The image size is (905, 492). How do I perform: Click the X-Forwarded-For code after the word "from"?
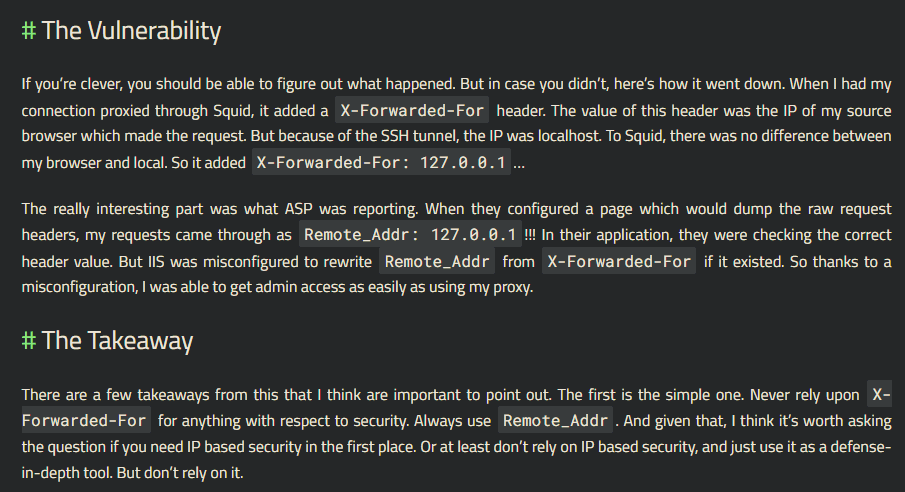tap(617, 261)
